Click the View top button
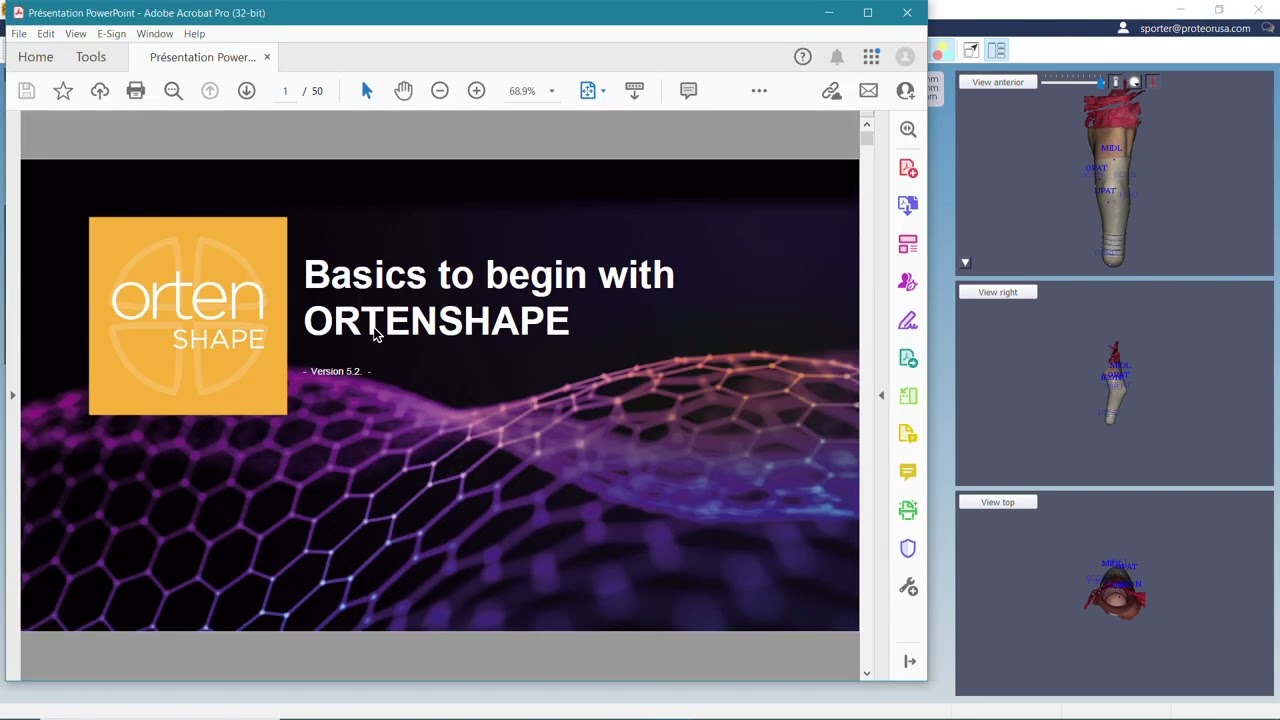This screenshot has width=1280, height=720. coord(998,502)
